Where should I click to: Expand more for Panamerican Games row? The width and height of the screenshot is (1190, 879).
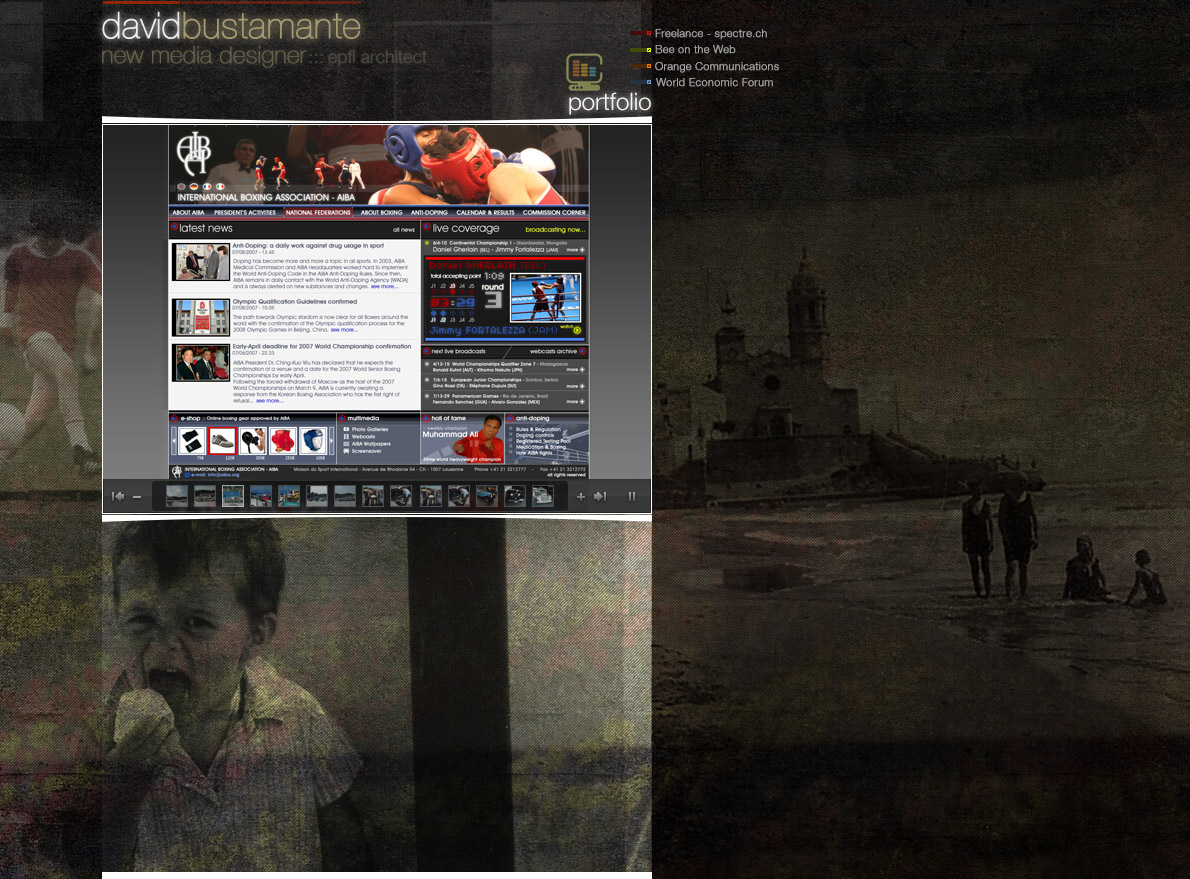576,402
